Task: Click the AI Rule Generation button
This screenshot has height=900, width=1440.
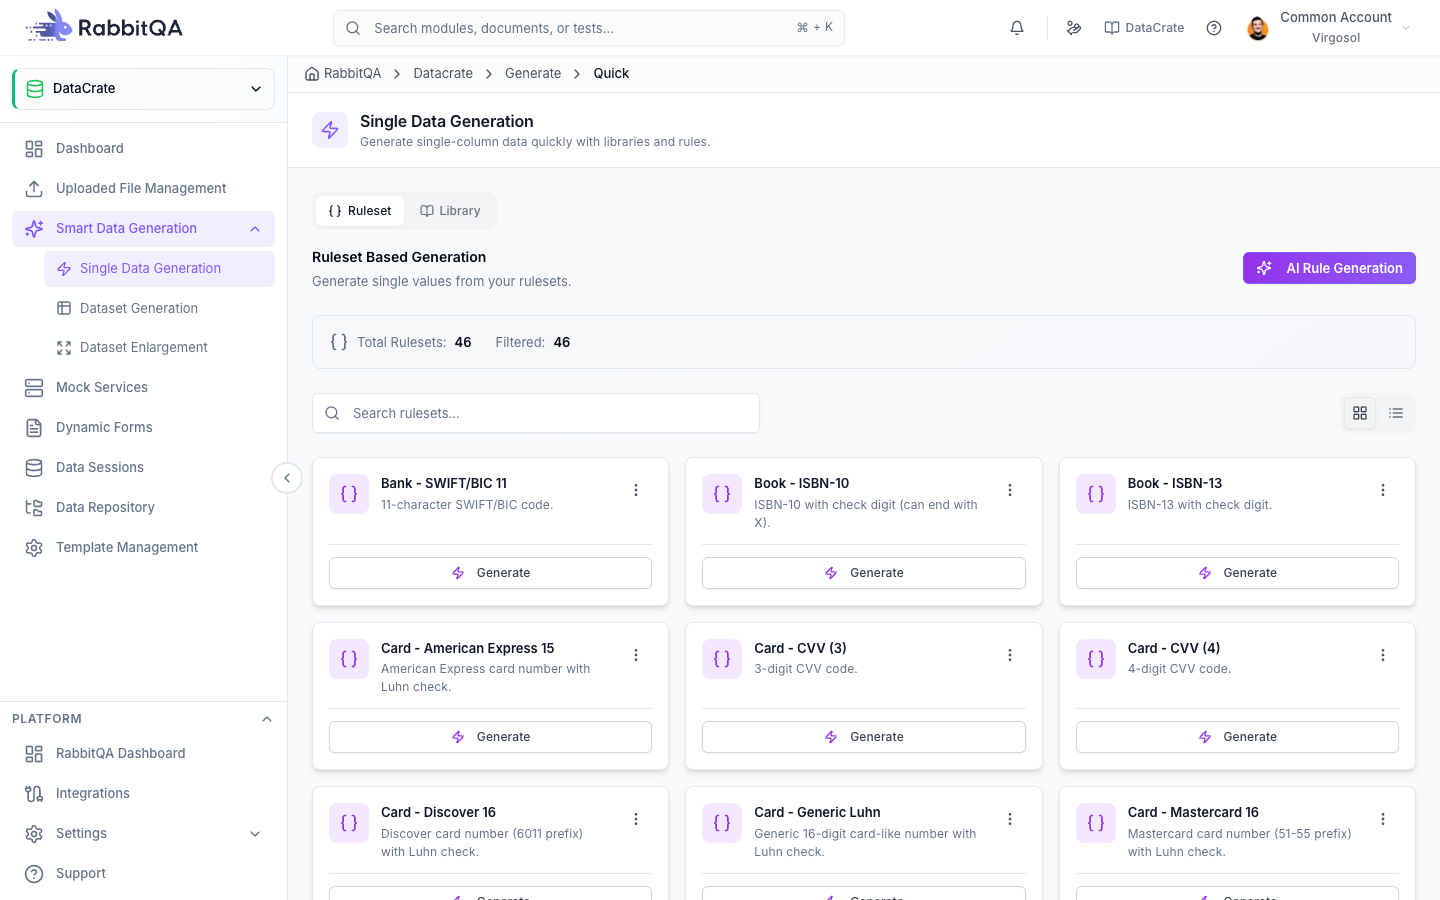Action: tap(1329, 268)
